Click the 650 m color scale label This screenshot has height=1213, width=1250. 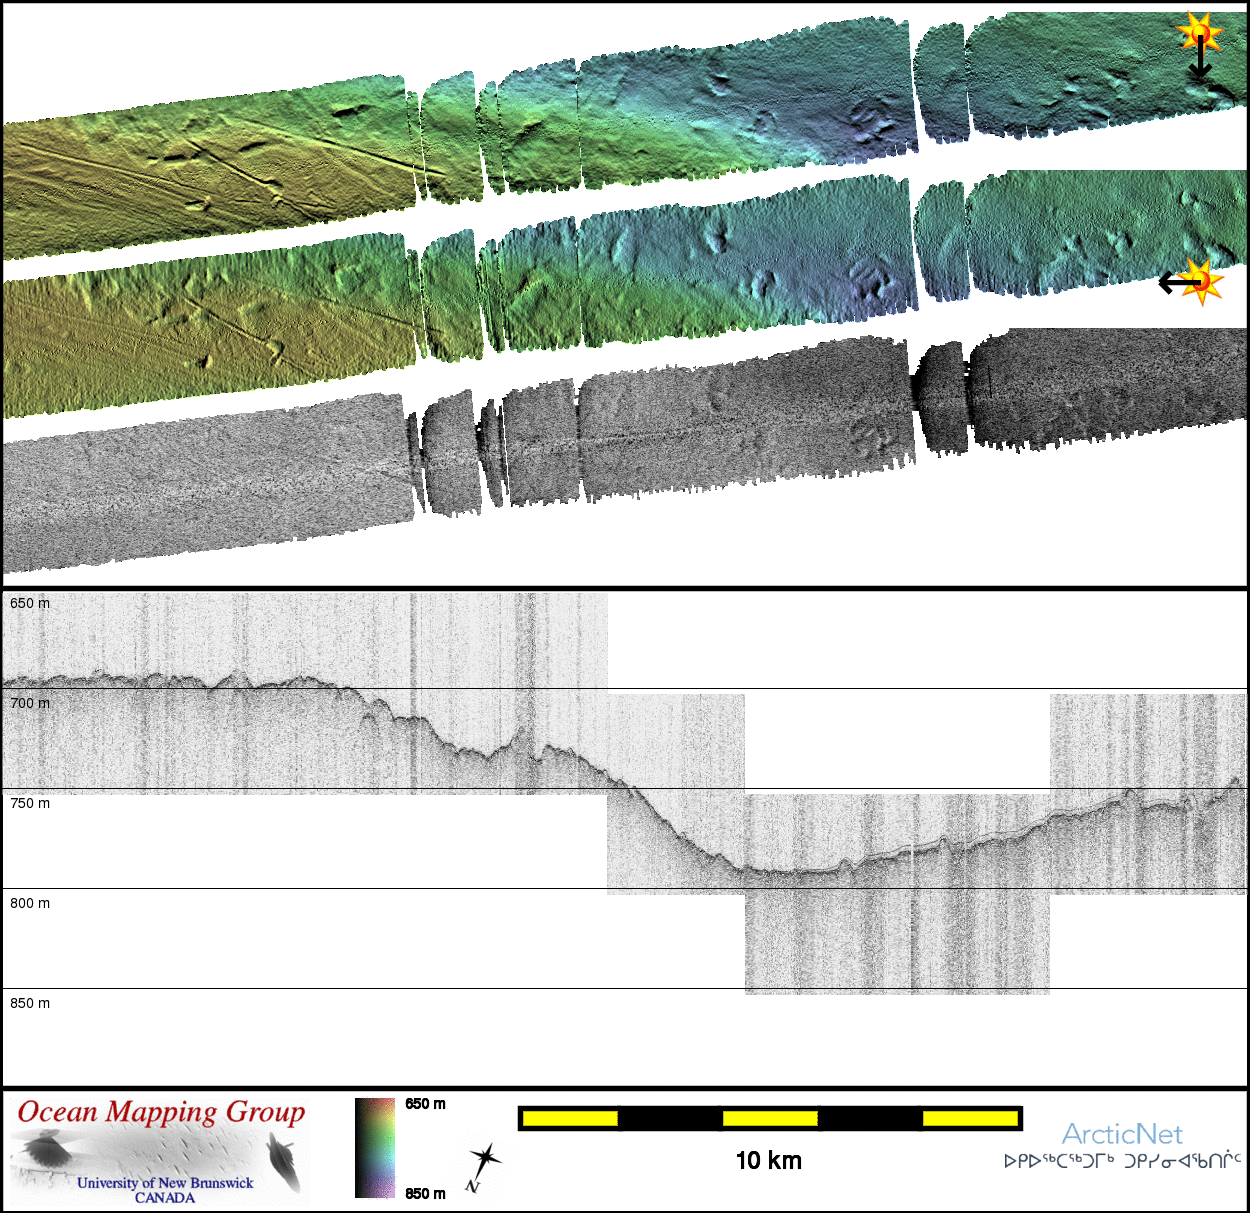click(x=425, y=1104)
